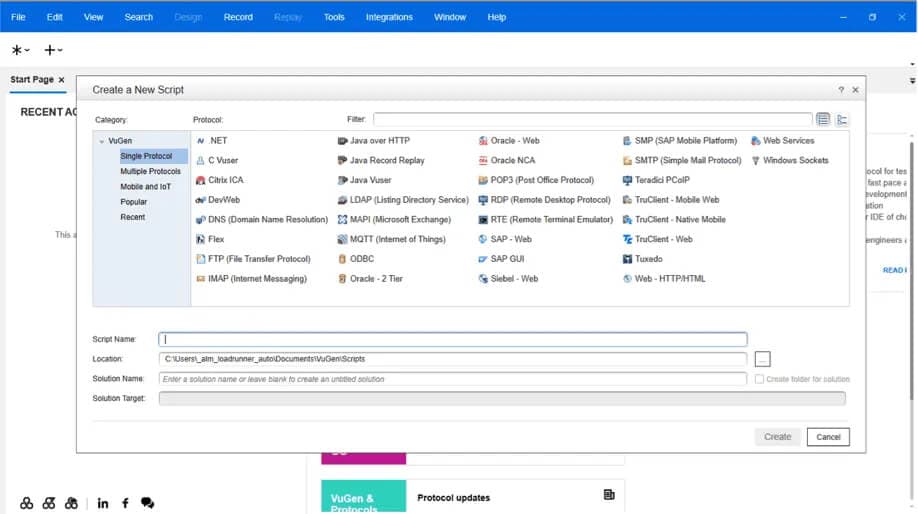
Task: Select the Citrix ICA protocol icon
Action: click(200, 180)
